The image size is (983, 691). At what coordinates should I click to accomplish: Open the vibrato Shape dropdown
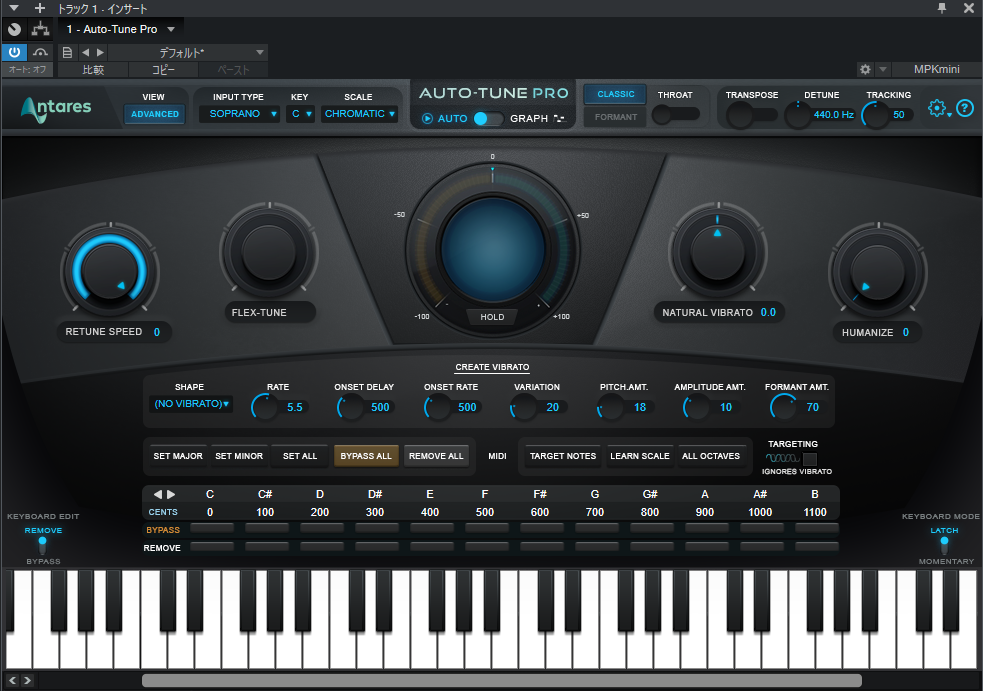[191, 404]
